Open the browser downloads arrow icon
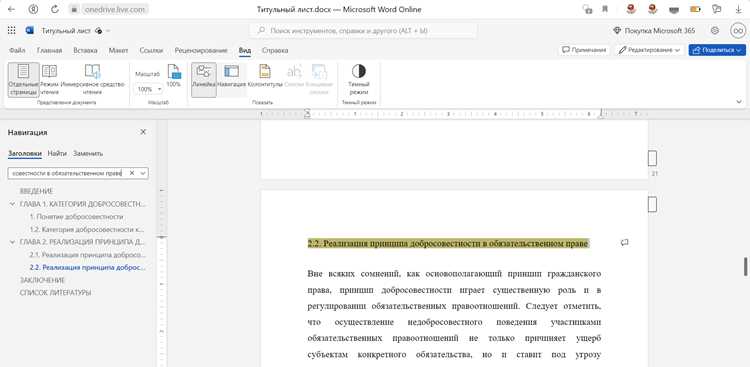Viewport: 750px width, 367px height. (x=739, y=9)
